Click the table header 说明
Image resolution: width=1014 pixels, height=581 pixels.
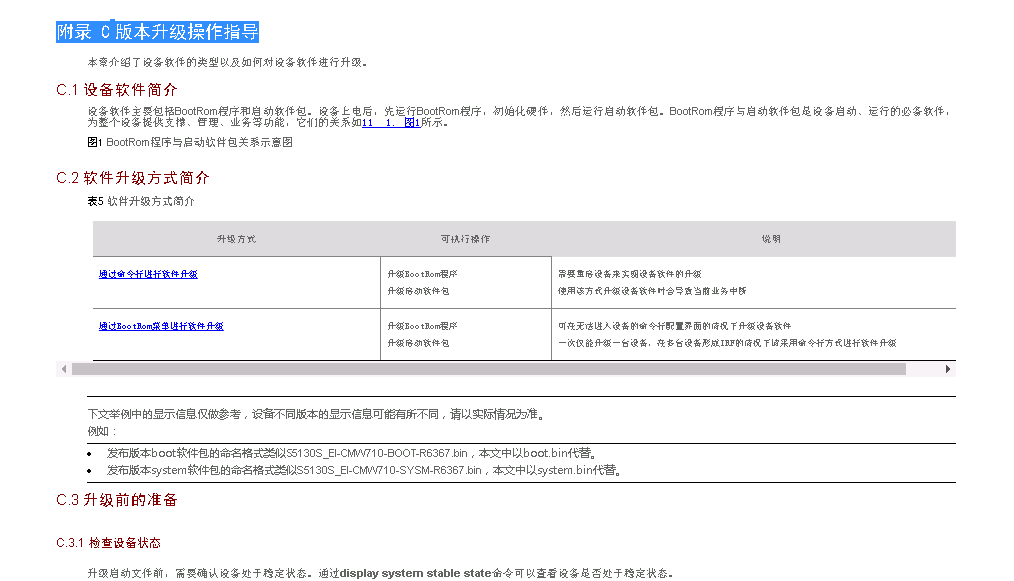771,239
